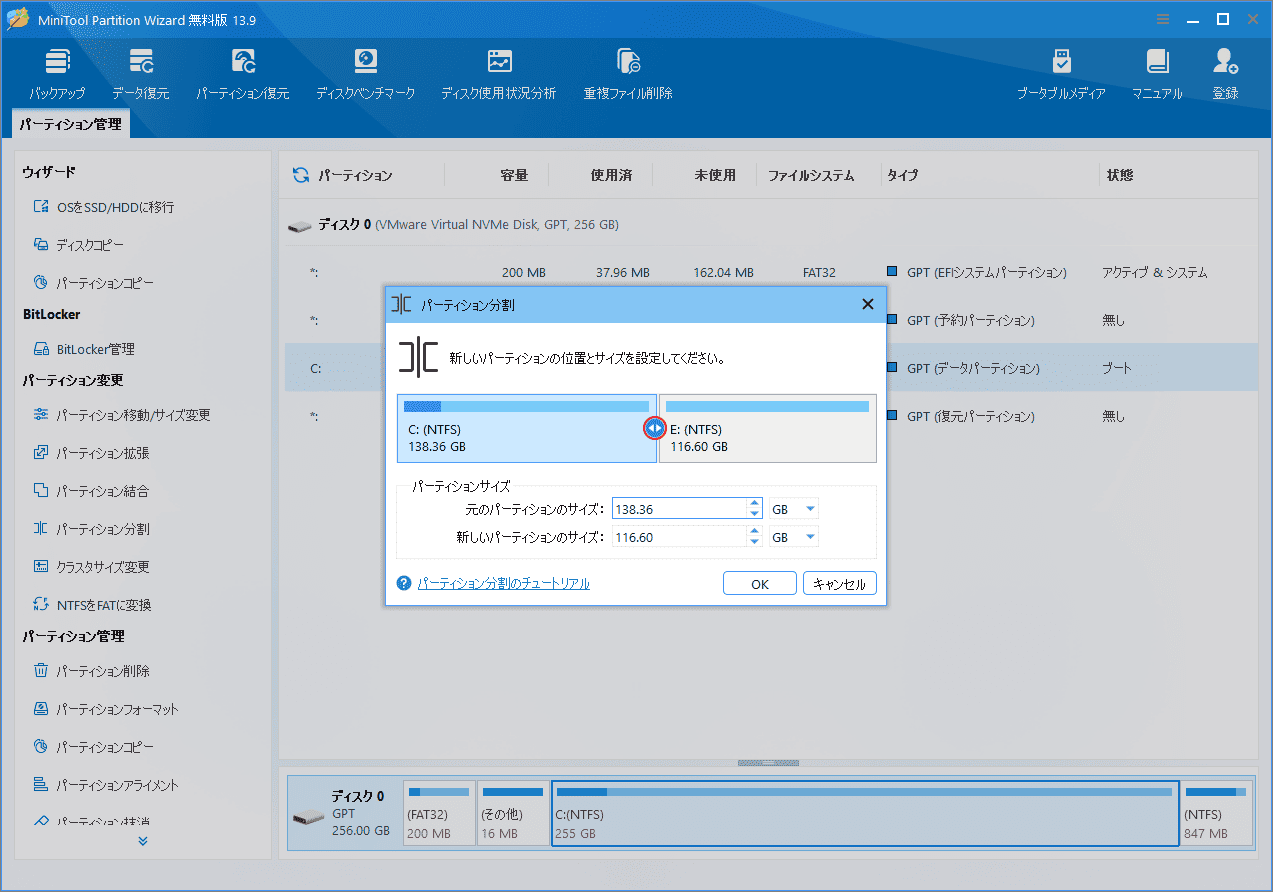Select the E: (NTFS) 116.60 GB block
The width and height of the screenshot is (1273, 892).
click(x=768, y=428)
